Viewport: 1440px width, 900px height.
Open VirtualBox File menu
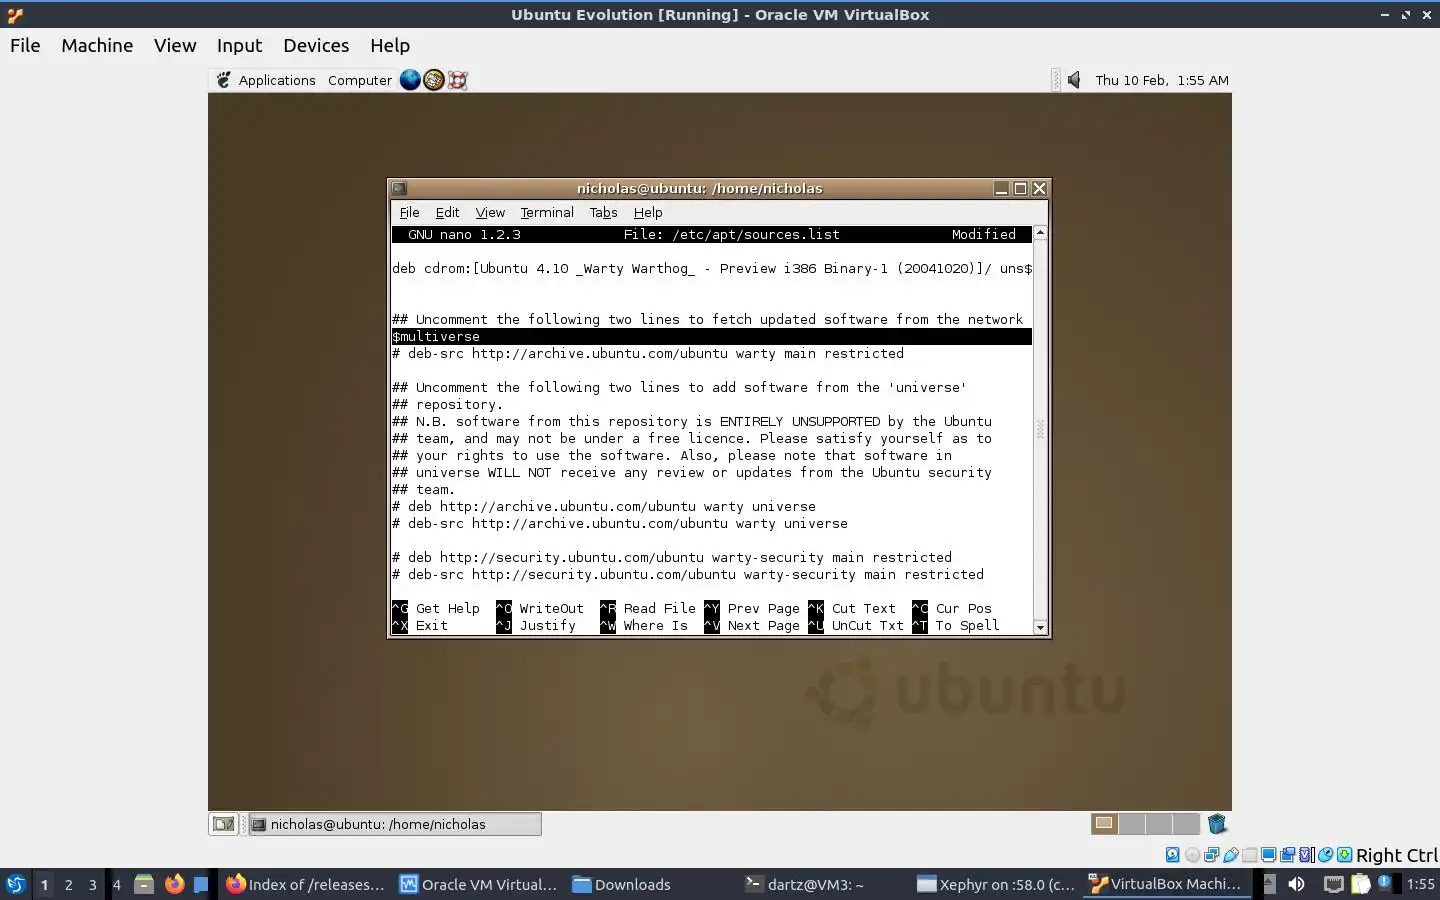coord(25,45)
